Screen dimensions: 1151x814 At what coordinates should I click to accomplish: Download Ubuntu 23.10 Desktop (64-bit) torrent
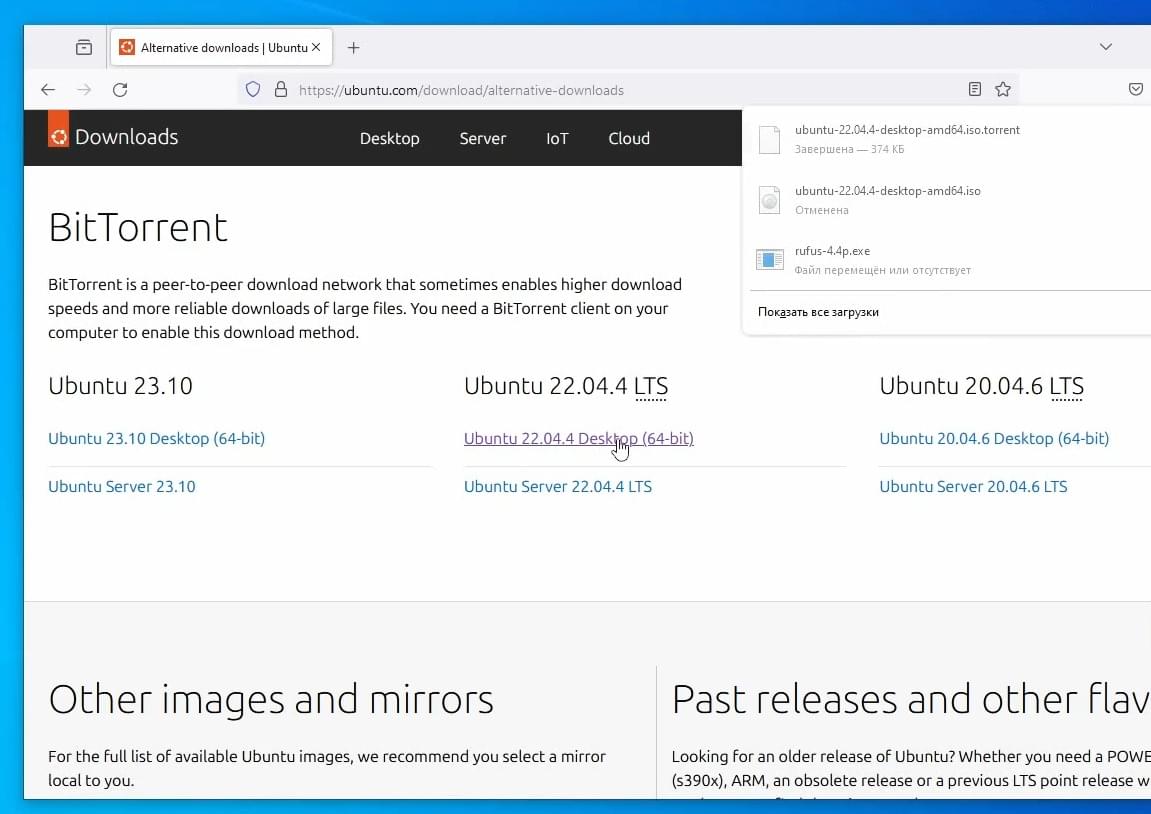click(x=156, y=438)
